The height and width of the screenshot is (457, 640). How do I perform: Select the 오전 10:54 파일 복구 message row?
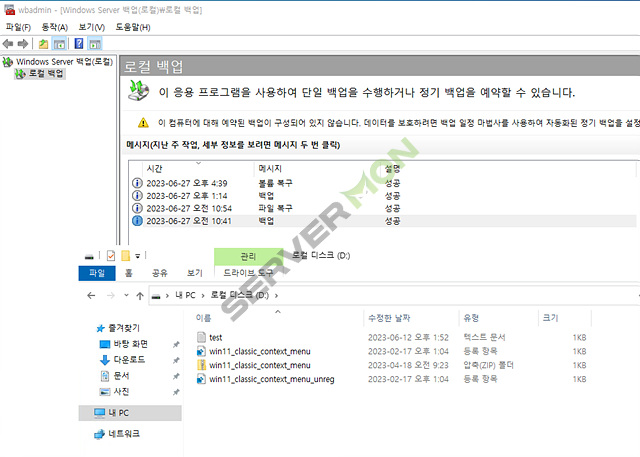pyautogui.click(x=383, y=209)
